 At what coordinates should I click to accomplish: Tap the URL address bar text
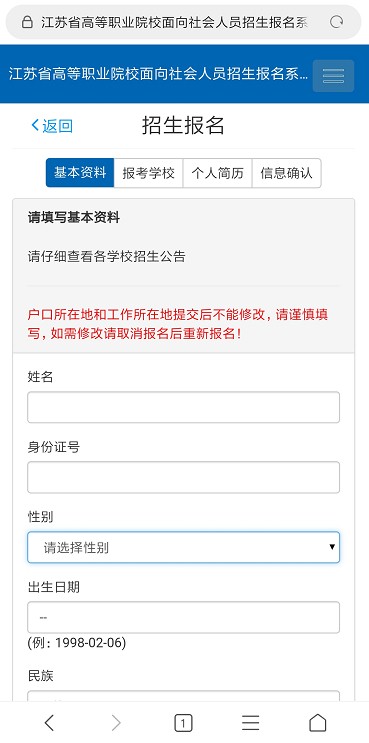click(174, 22)
